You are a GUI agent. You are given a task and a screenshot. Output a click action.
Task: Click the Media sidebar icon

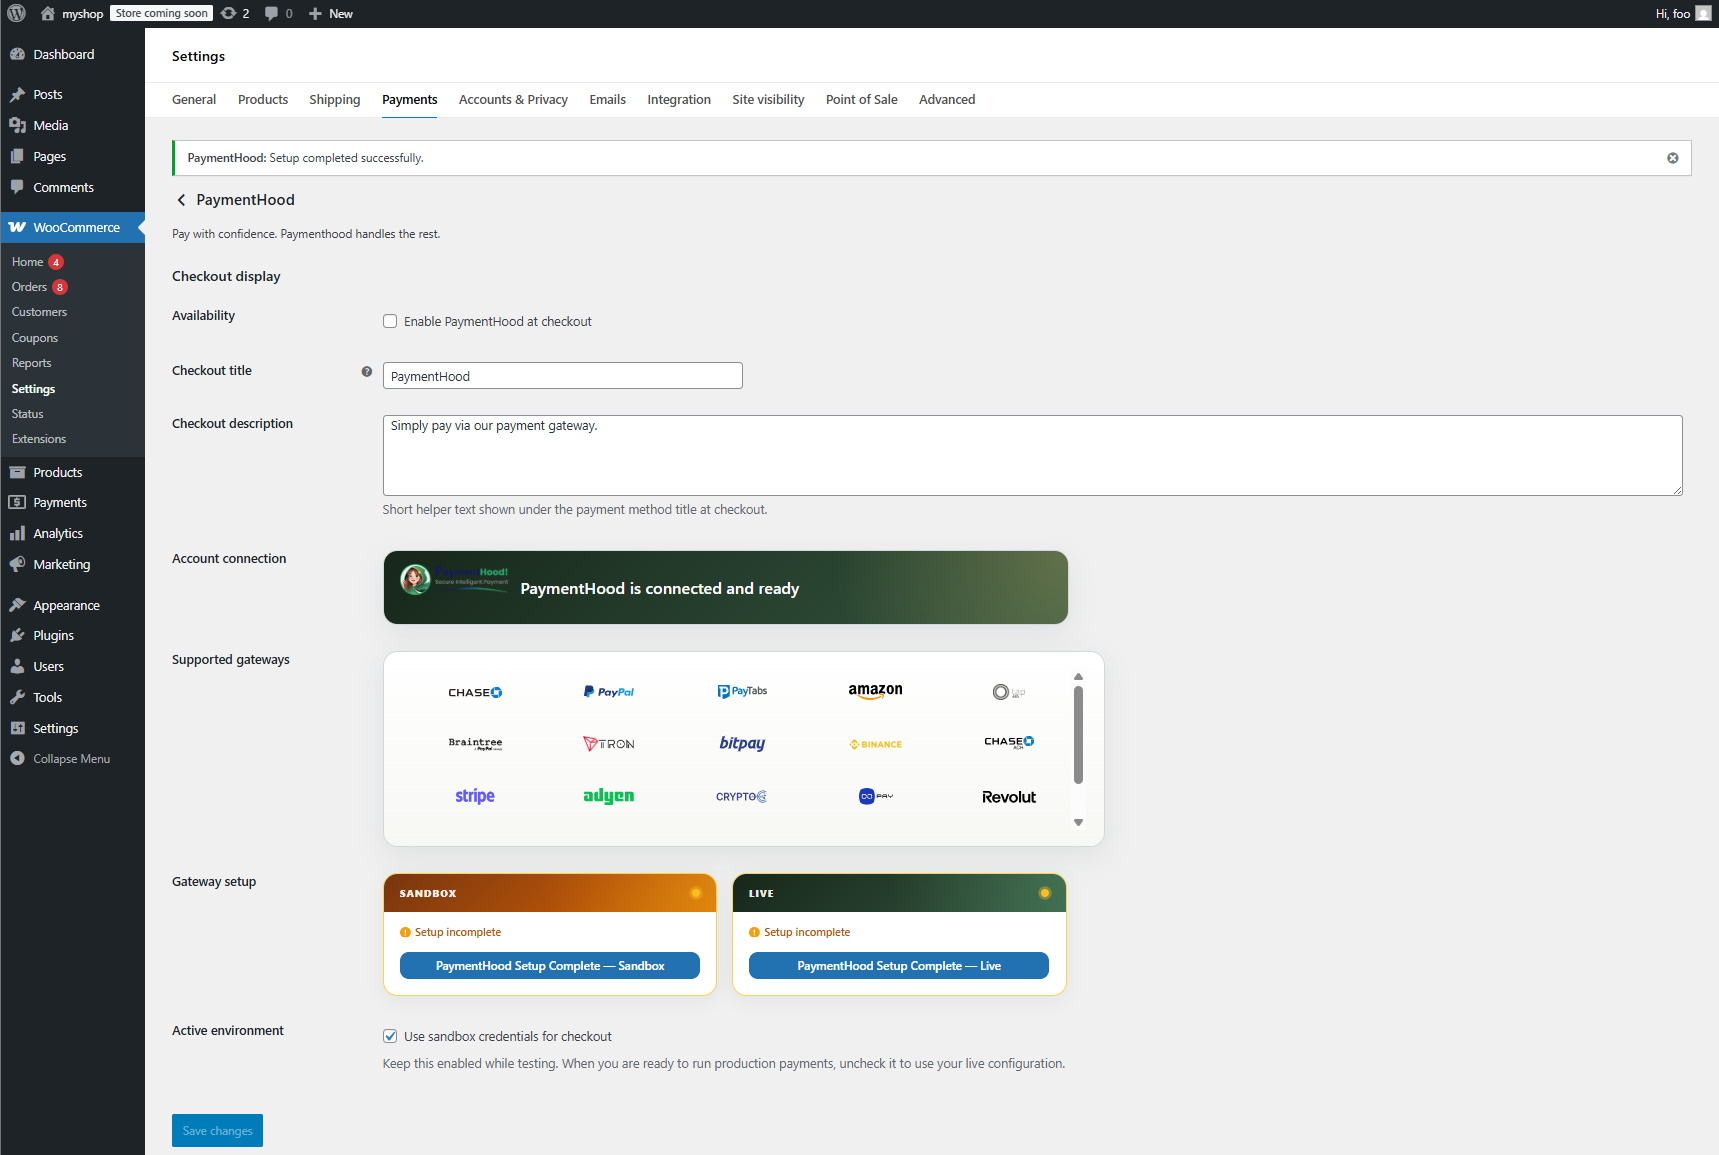point(17,125)
